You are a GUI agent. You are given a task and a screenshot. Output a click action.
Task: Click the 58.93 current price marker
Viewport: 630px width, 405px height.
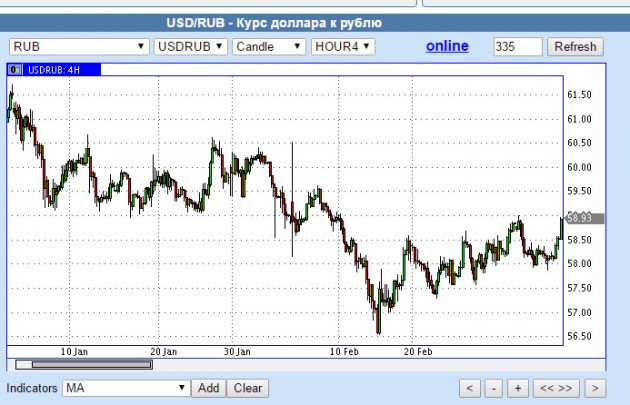[579, 217]
